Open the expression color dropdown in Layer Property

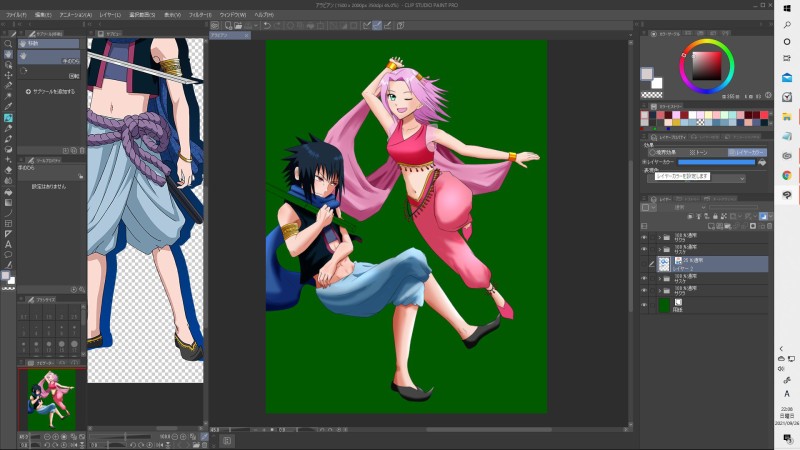coord(696,178)
